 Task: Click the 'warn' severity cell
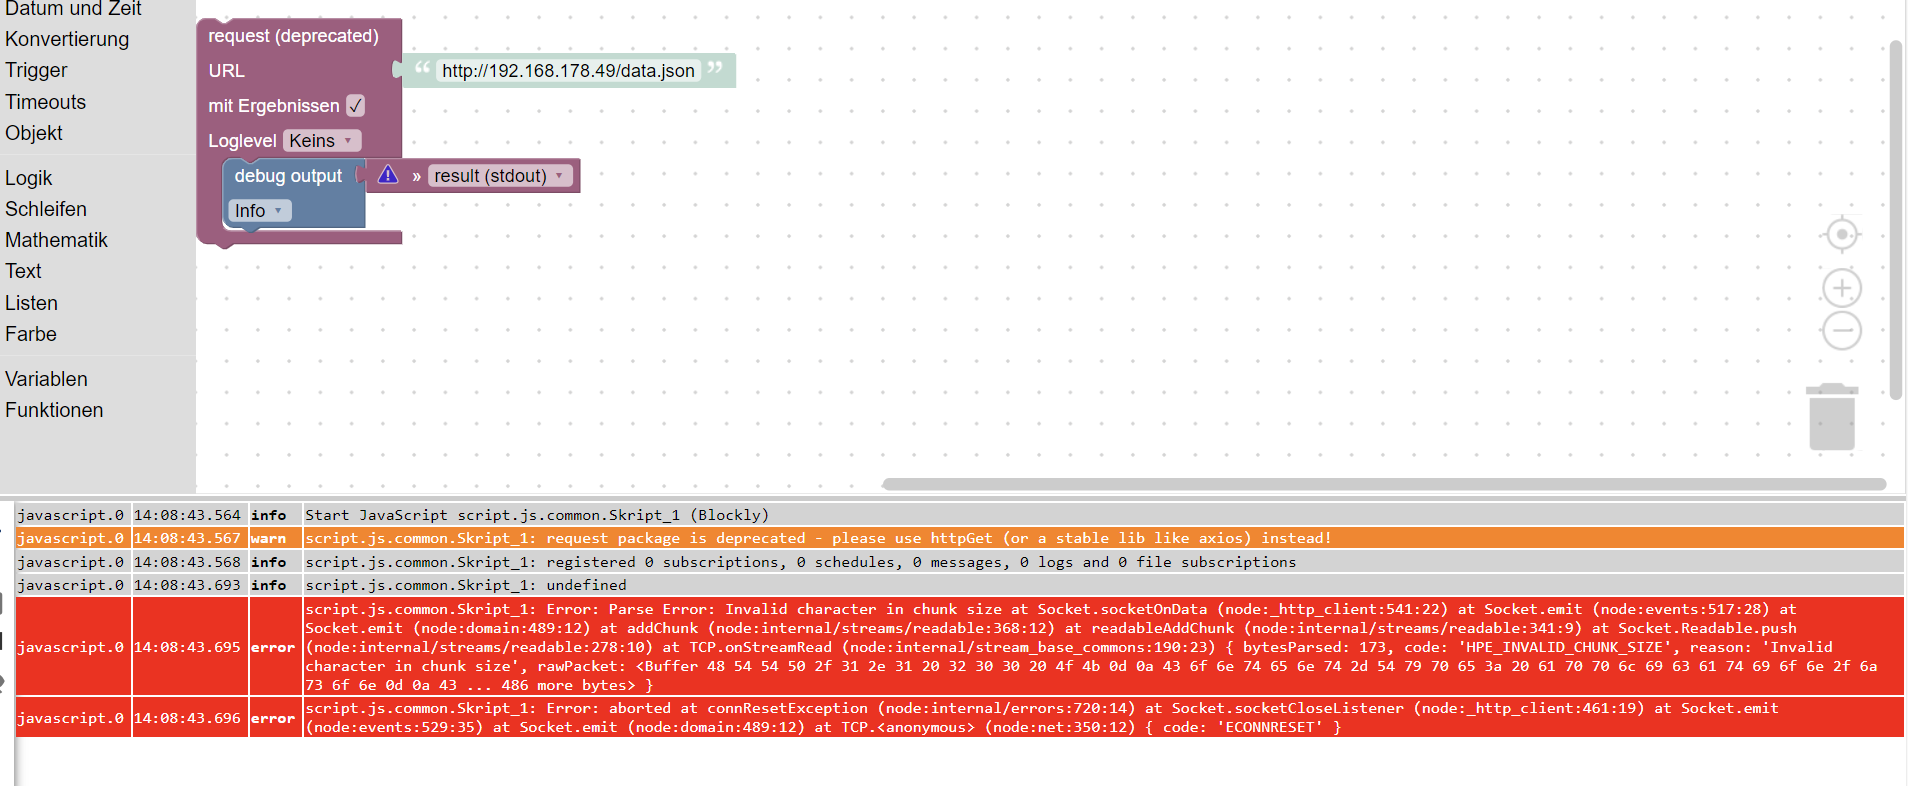274,538
